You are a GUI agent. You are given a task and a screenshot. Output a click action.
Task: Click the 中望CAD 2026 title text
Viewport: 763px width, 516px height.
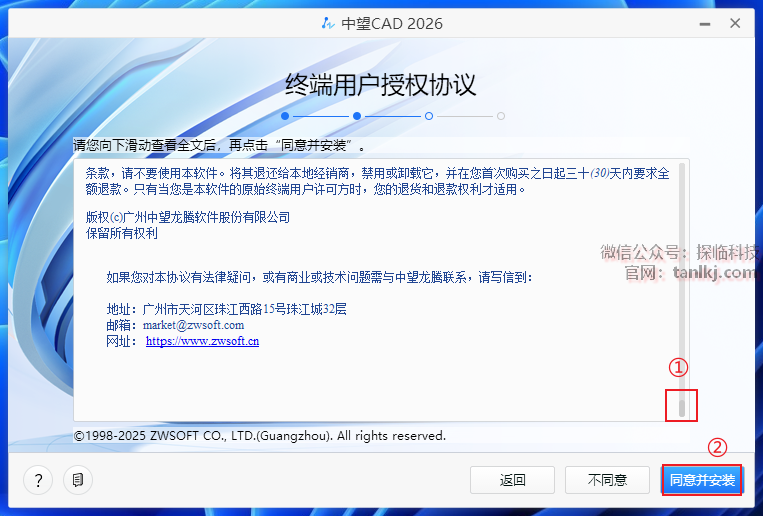(392, 23)
